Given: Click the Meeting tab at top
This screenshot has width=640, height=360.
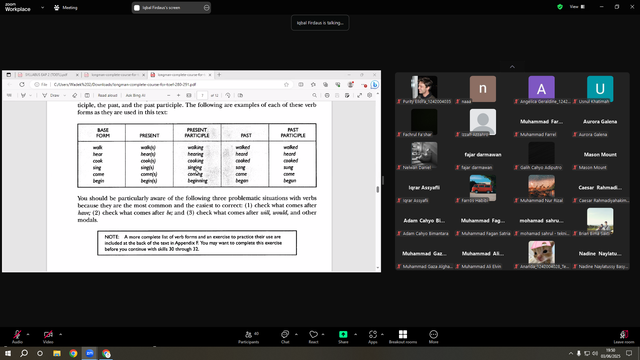Looking at the screenshot, I should coord(66,7).
